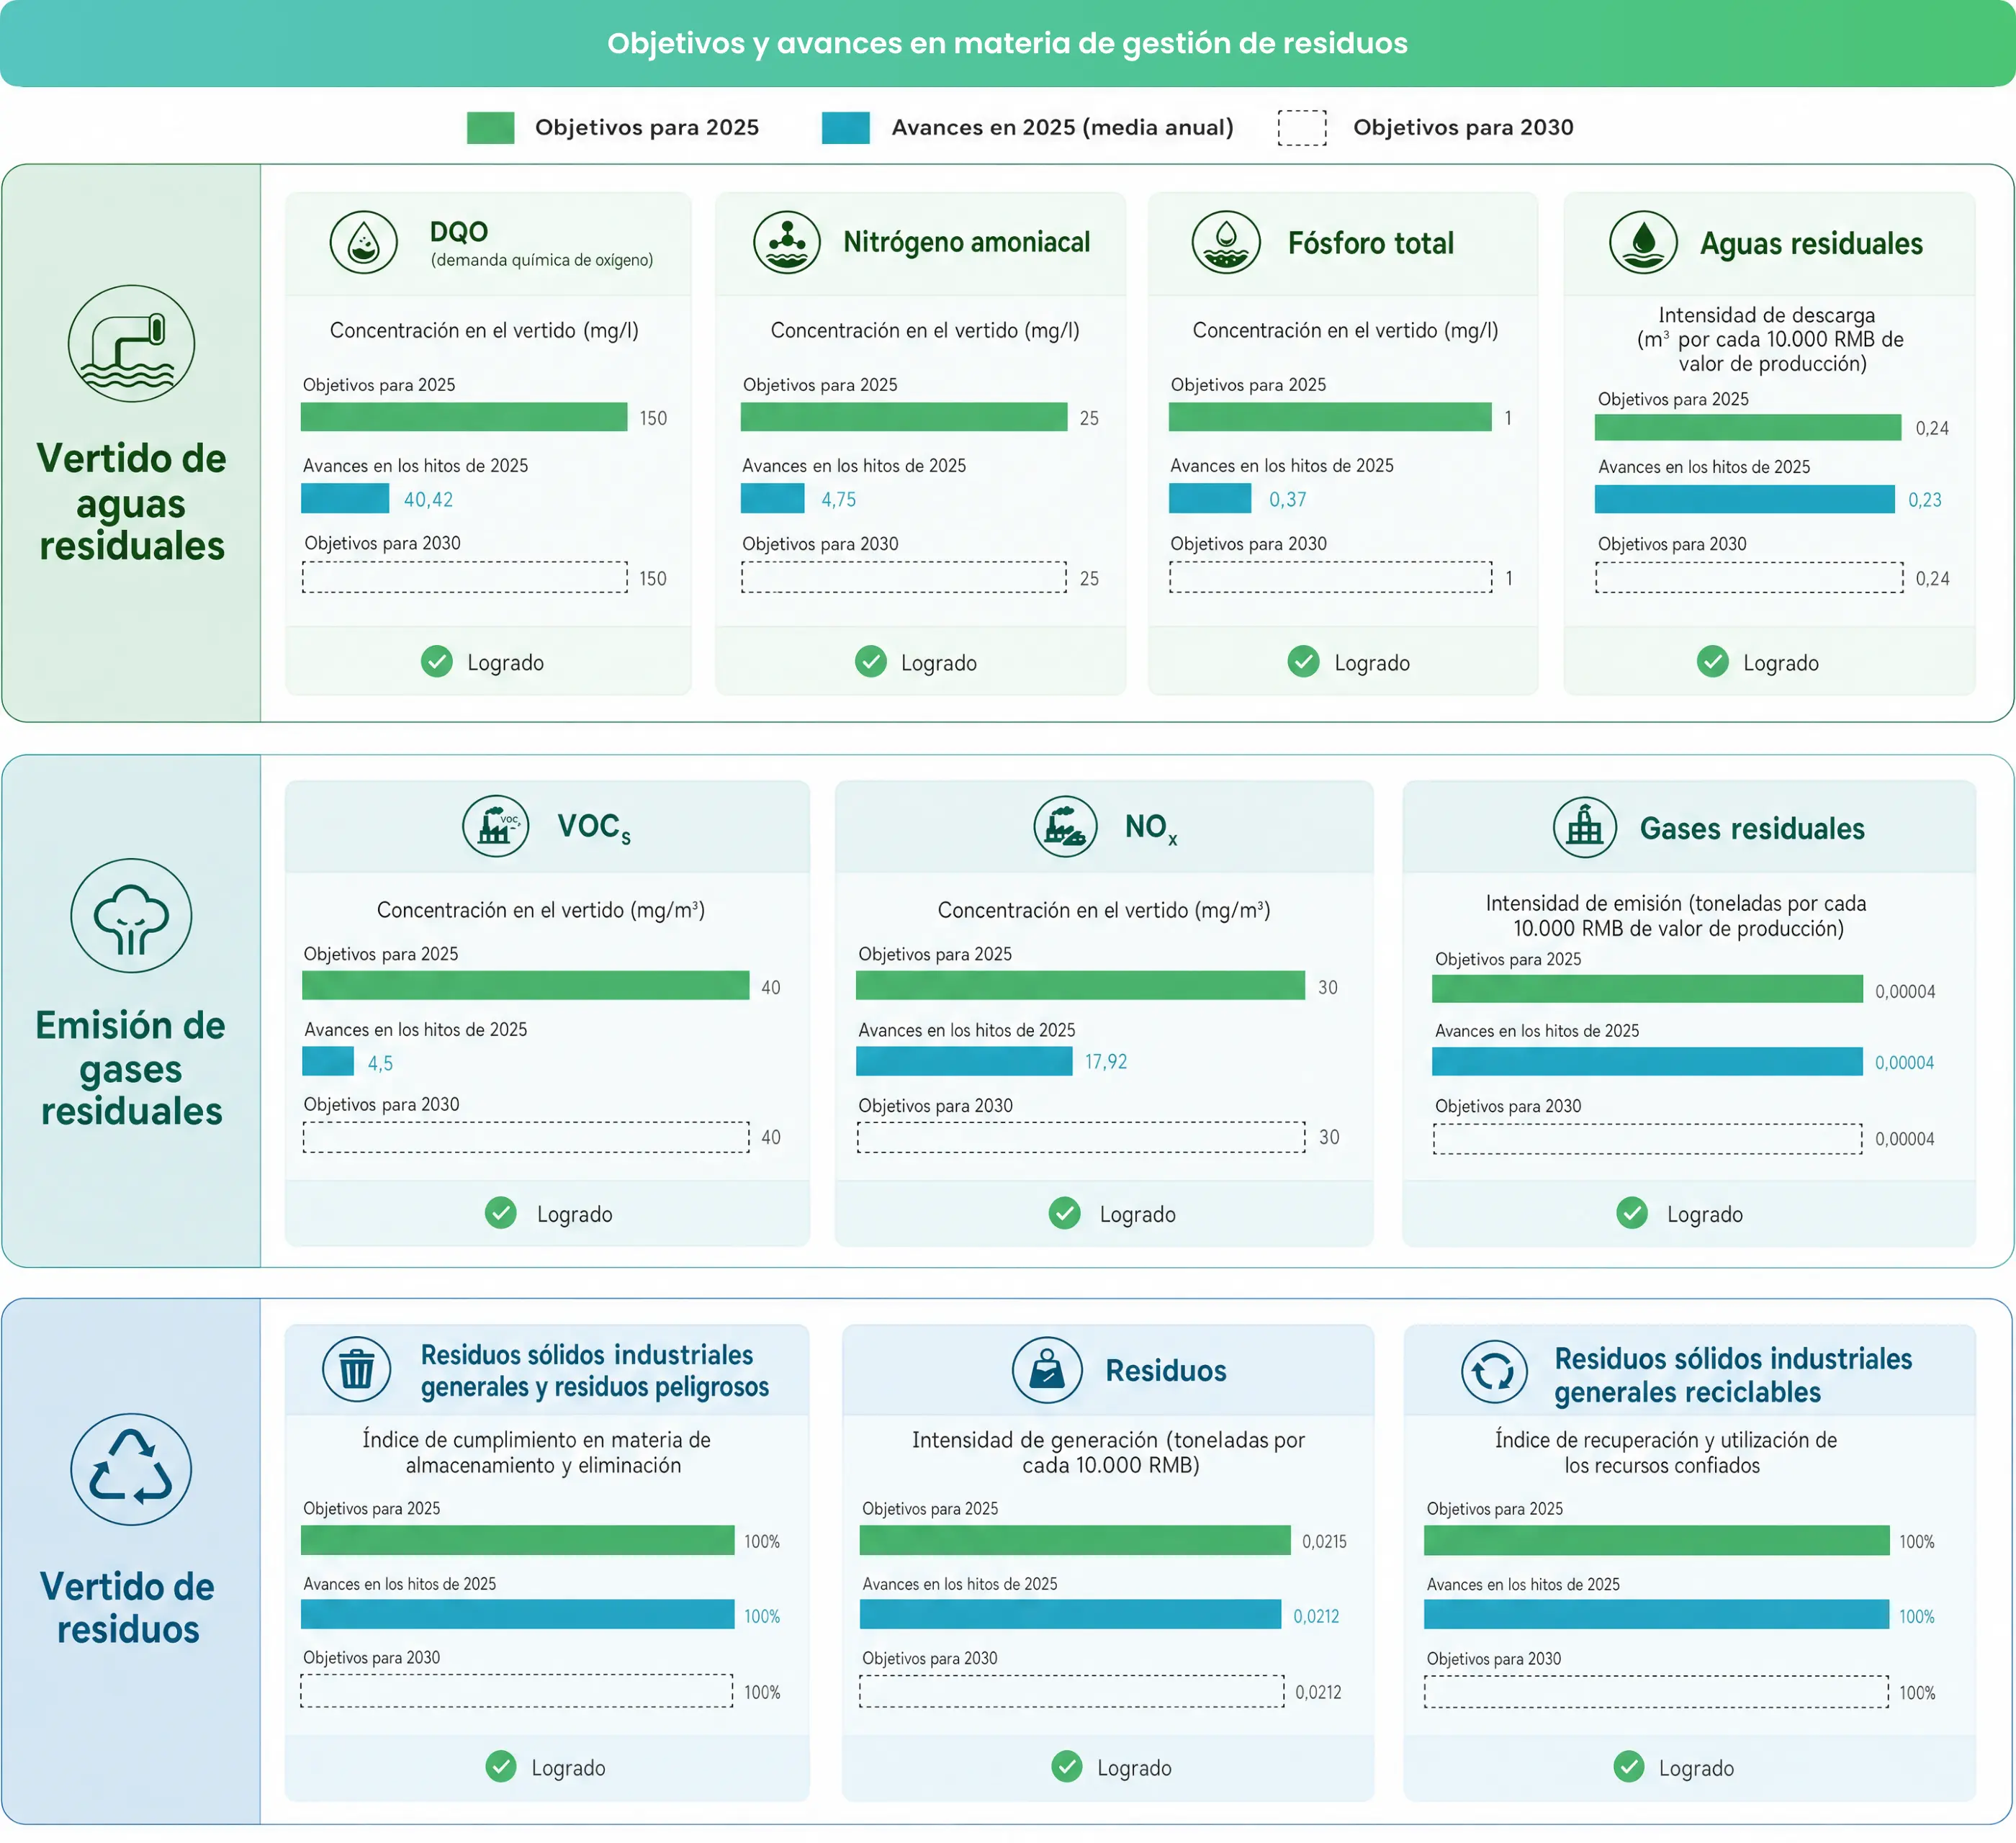Click the value 17,92 in the NOx card

1106,1061
